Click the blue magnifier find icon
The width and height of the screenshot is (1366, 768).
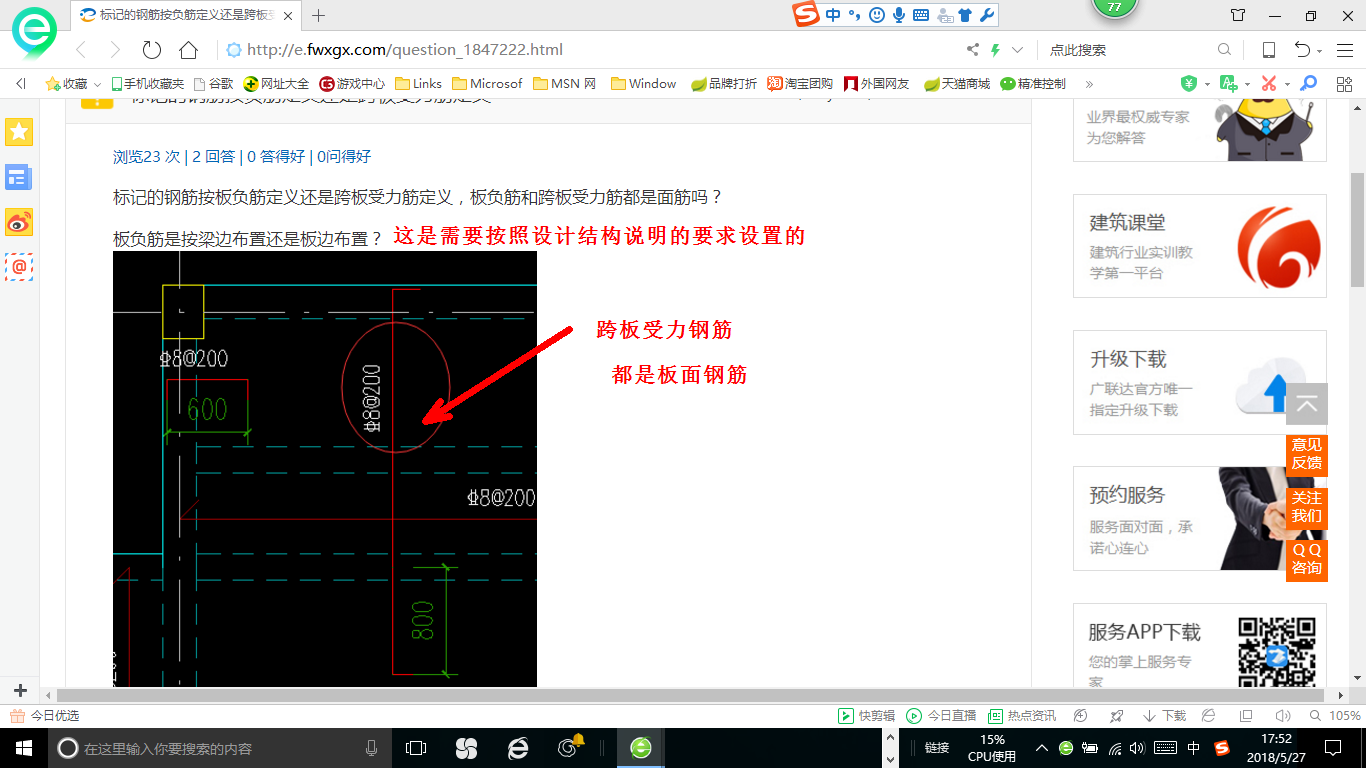(x=1308, y=84)
